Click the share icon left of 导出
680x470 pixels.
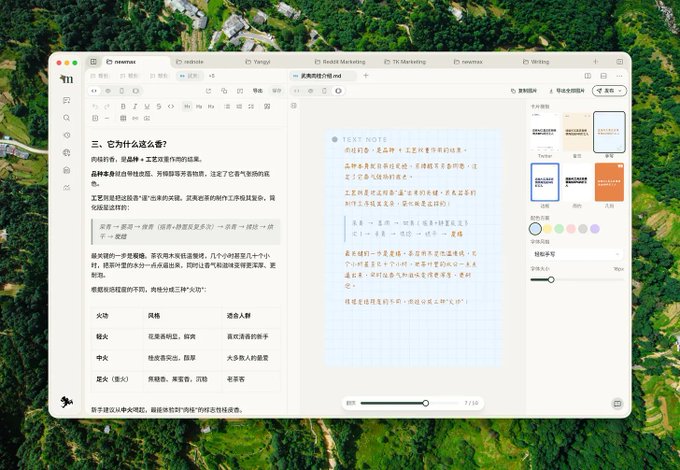208,91
